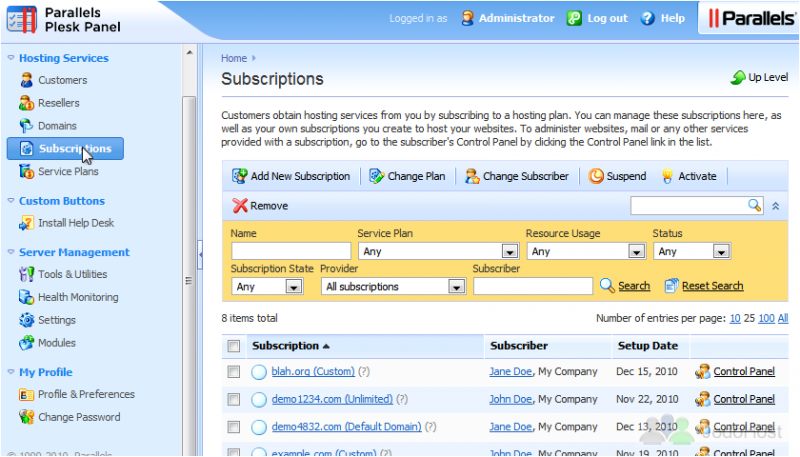Click the Parallels Plesk Panel logo

tap(64, 20)
